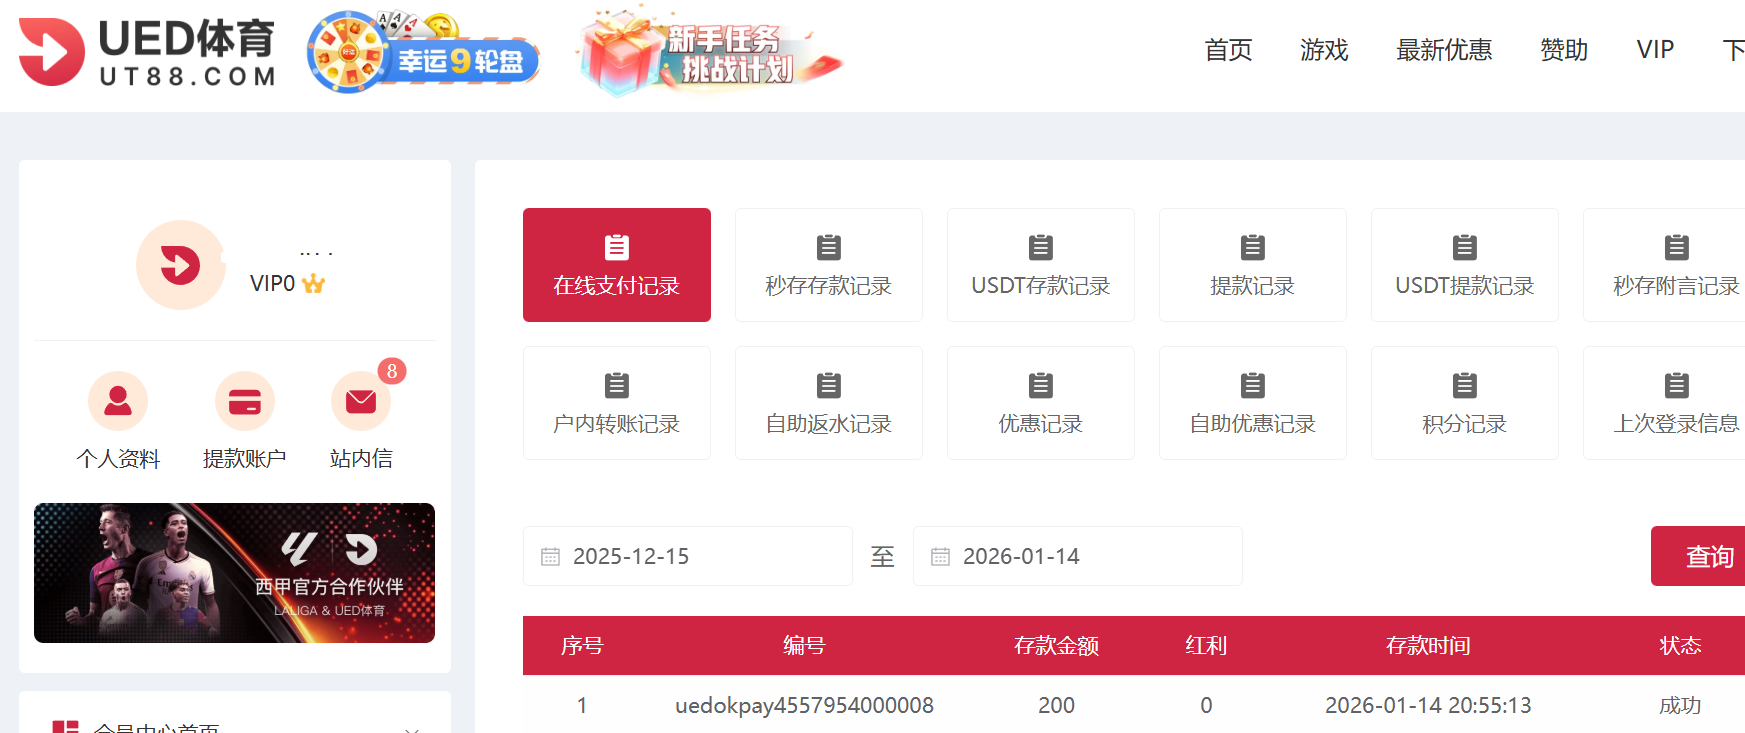Select the 秒存存款记录 tab
1745x733 pixels.
click(x=829, y=265)
